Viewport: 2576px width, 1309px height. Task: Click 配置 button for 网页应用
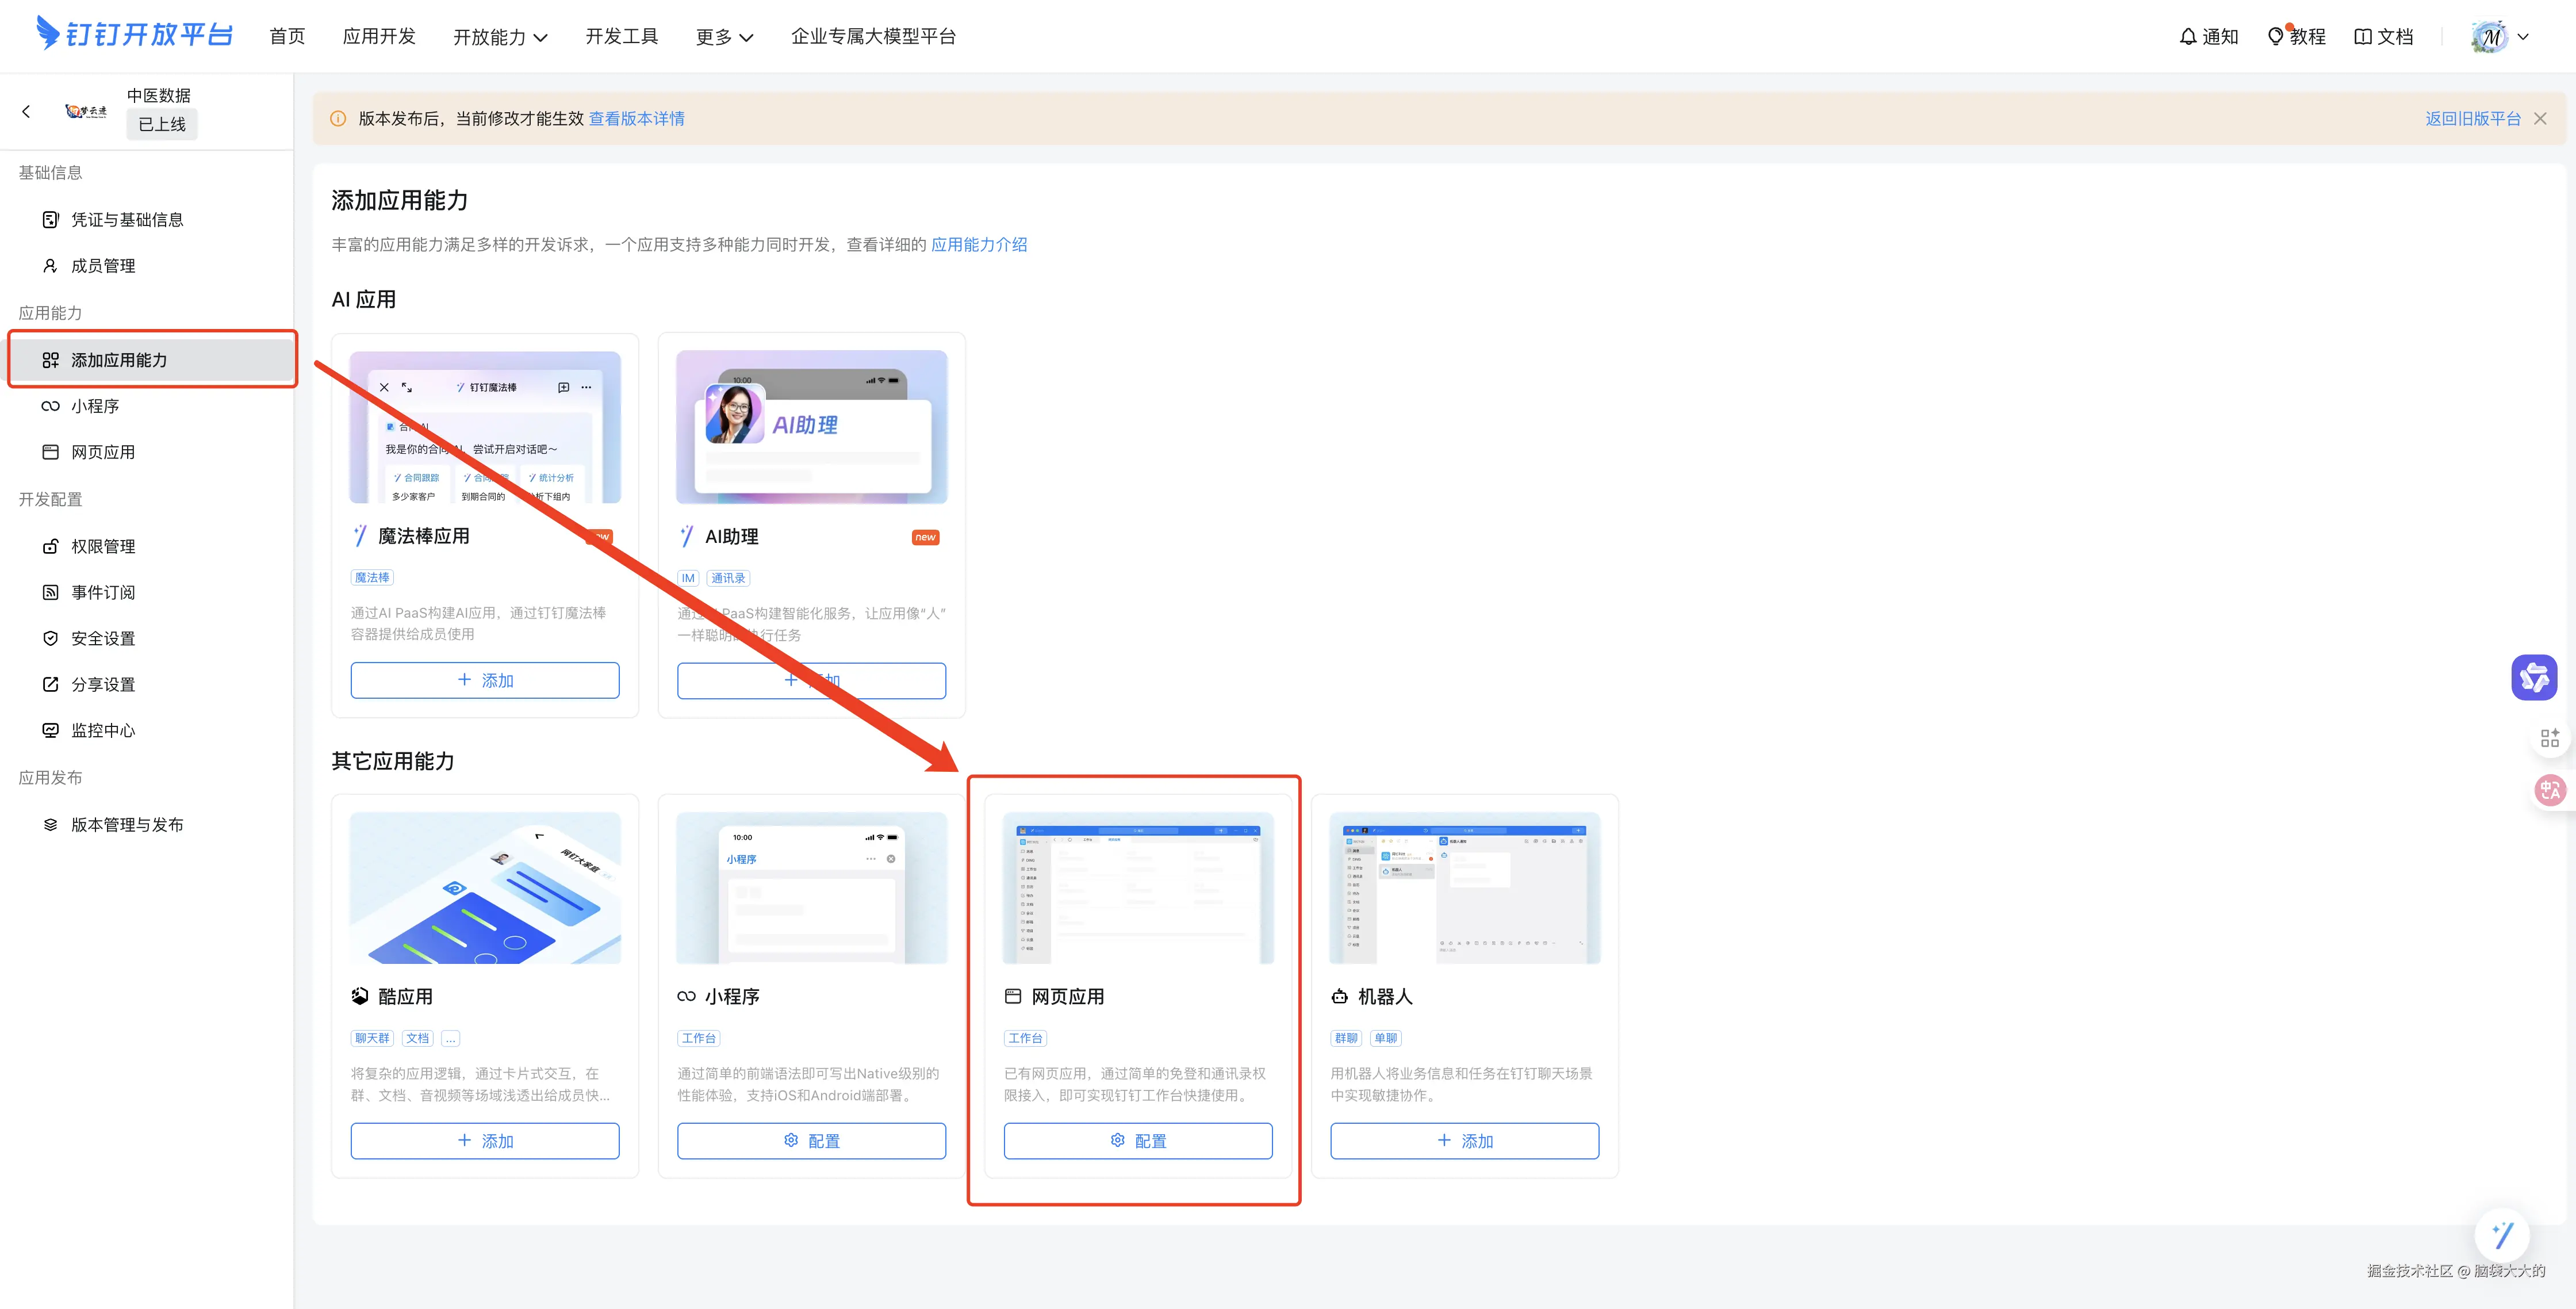click(1138, 1141)
